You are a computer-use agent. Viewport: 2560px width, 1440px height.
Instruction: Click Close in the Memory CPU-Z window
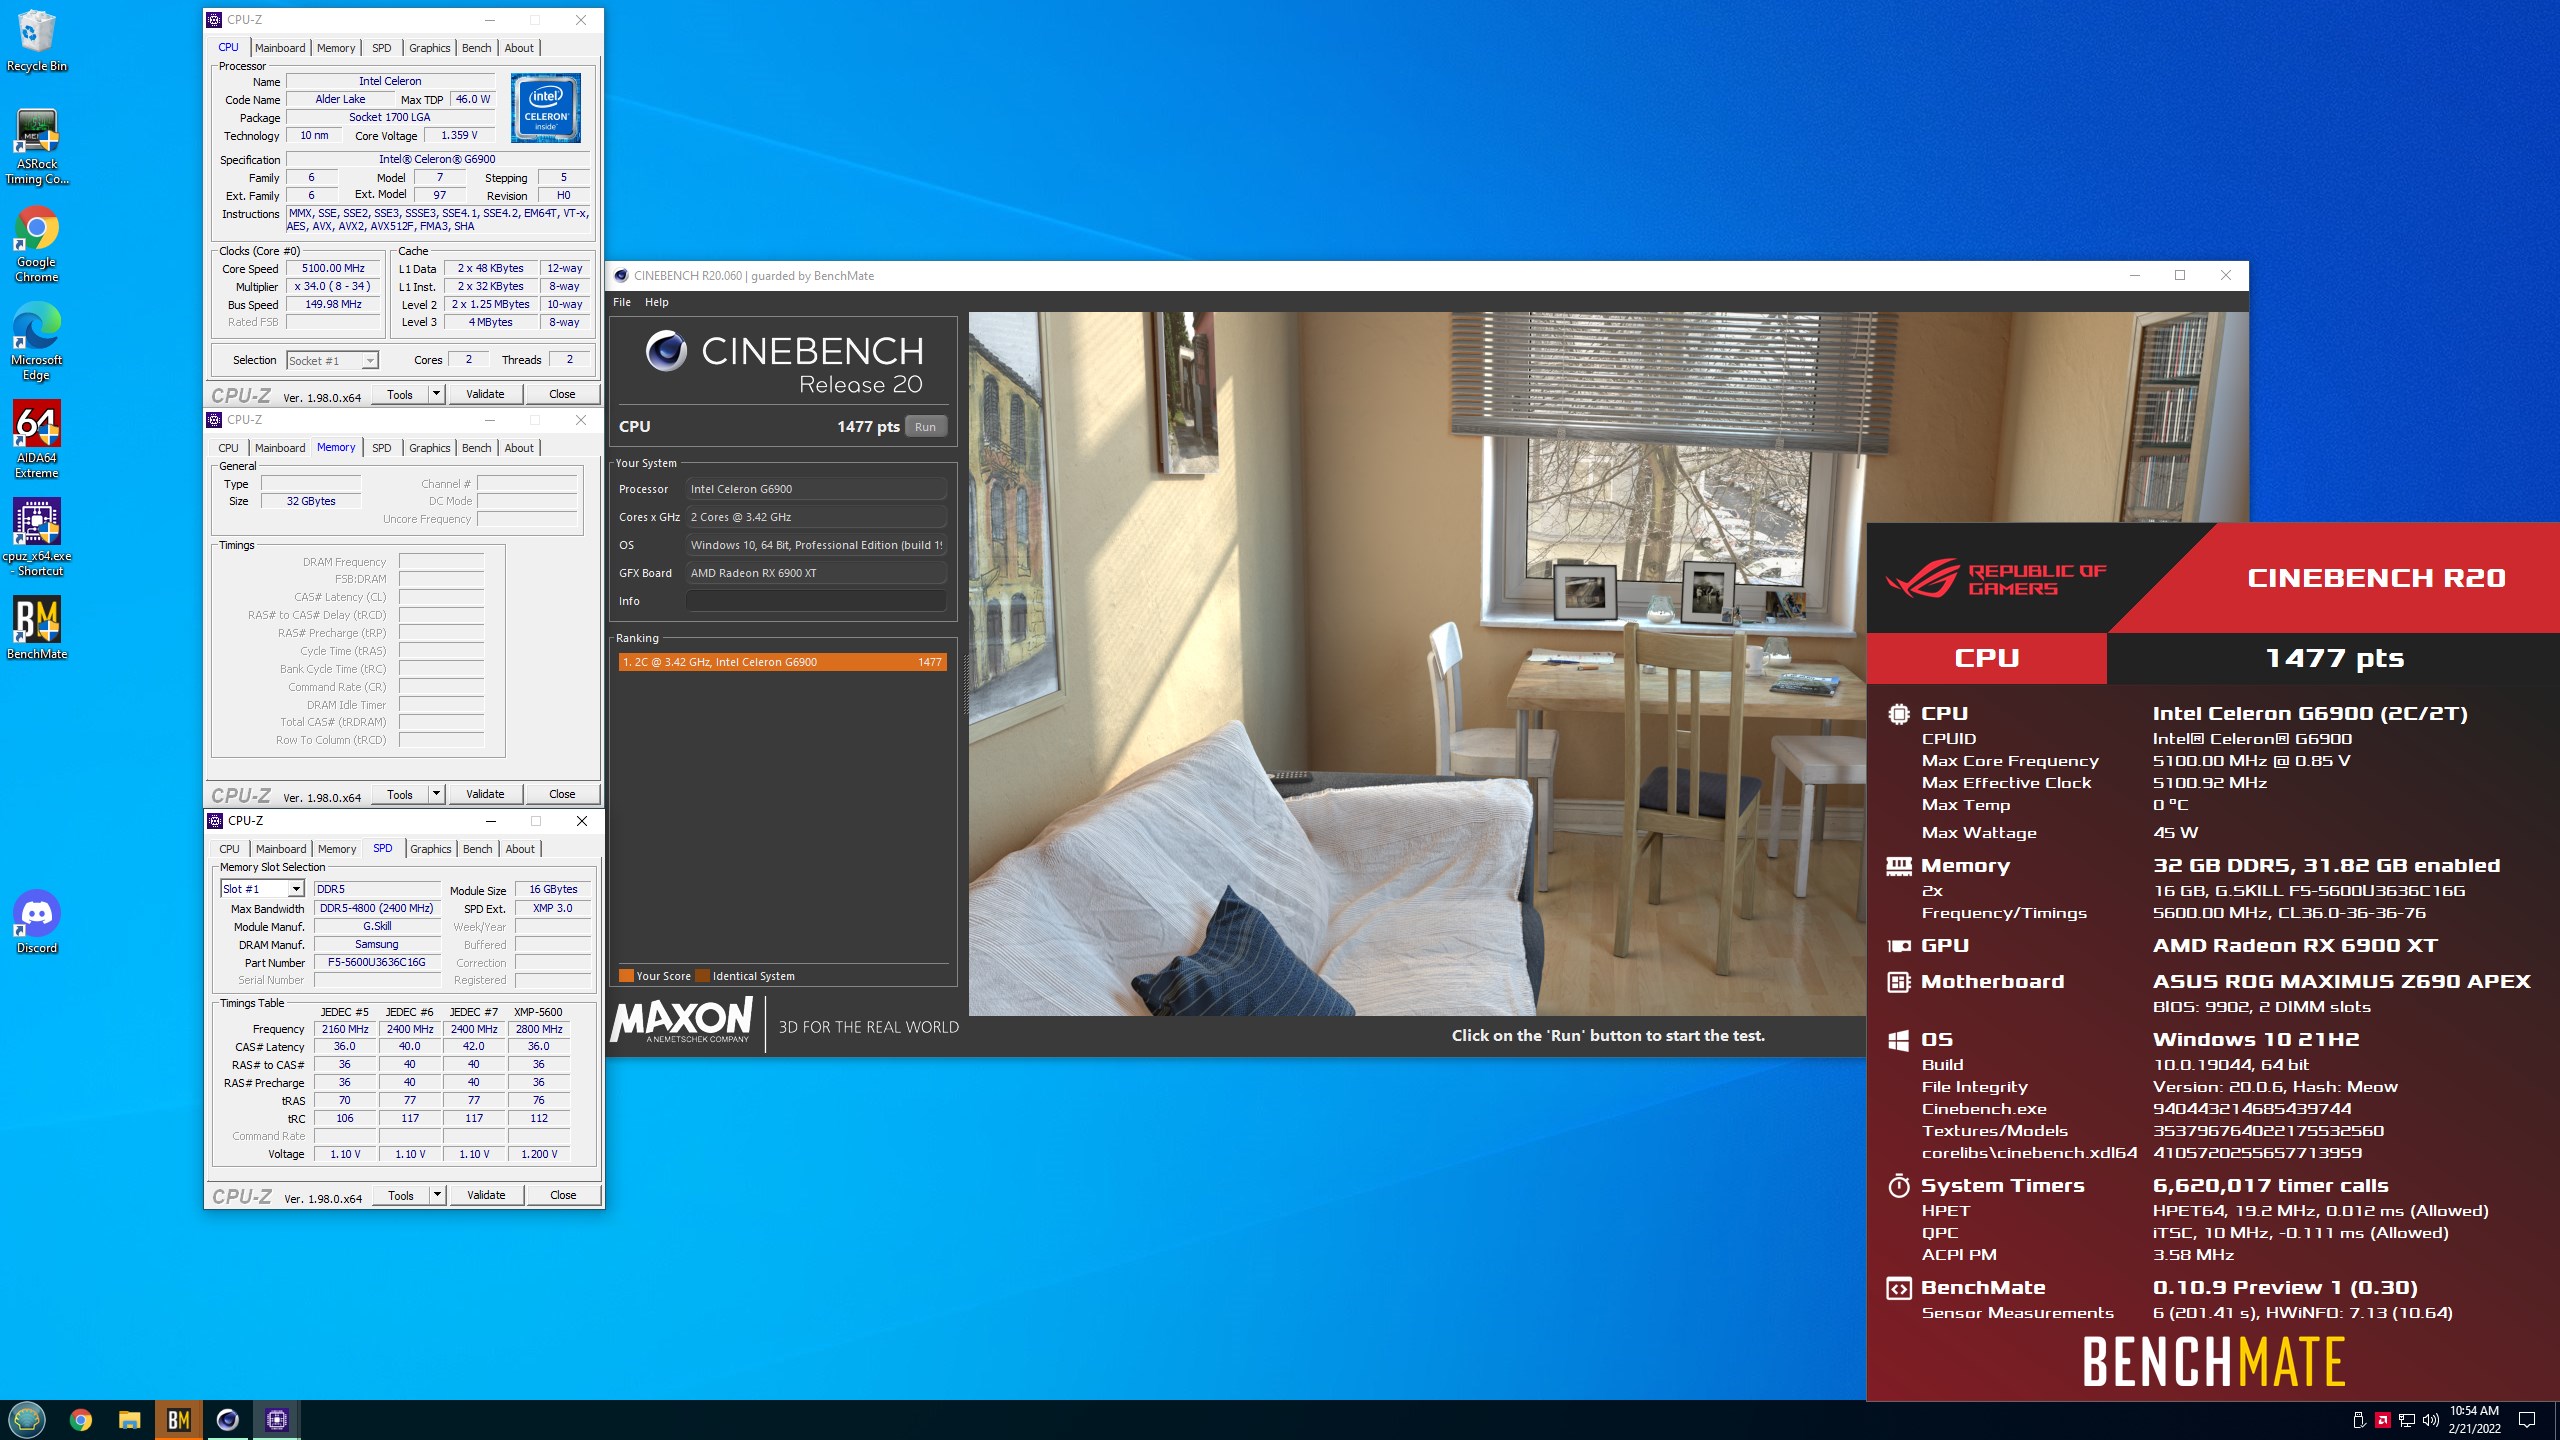562,794
